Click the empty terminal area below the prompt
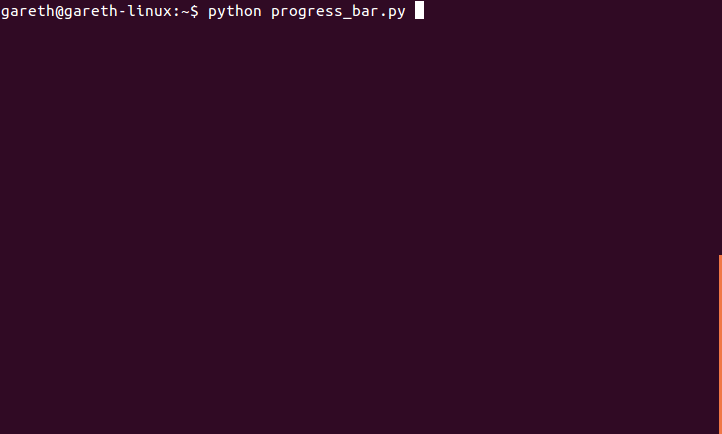Screen dimensions: 722x434 [x=359, y=226]
